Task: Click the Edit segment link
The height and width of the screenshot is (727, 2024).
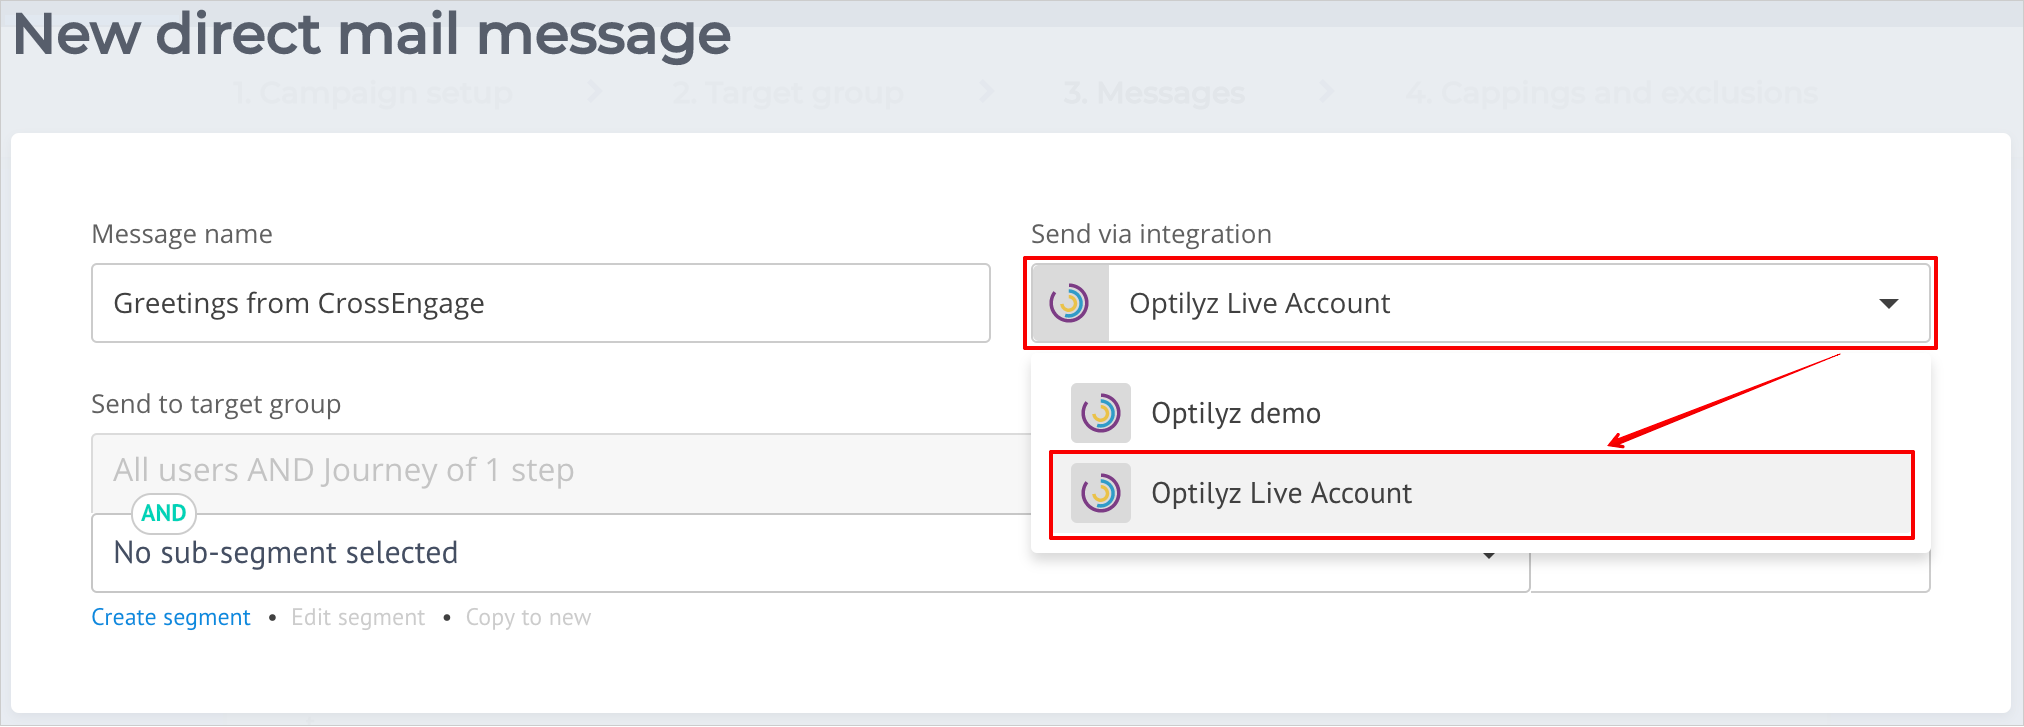Action: (x=358, y=617)
